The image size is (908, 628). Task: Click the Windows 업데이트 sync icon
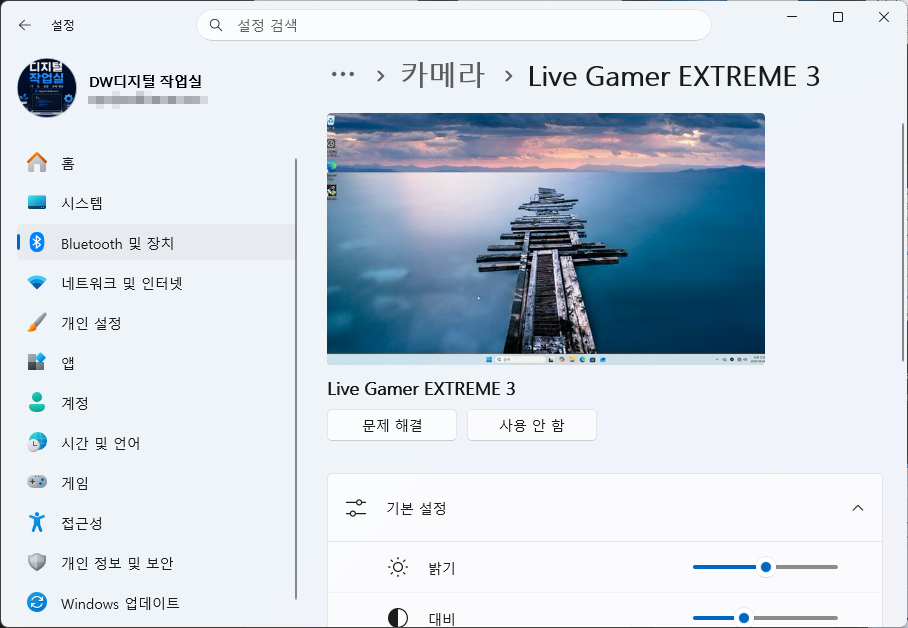coord(37,603)
